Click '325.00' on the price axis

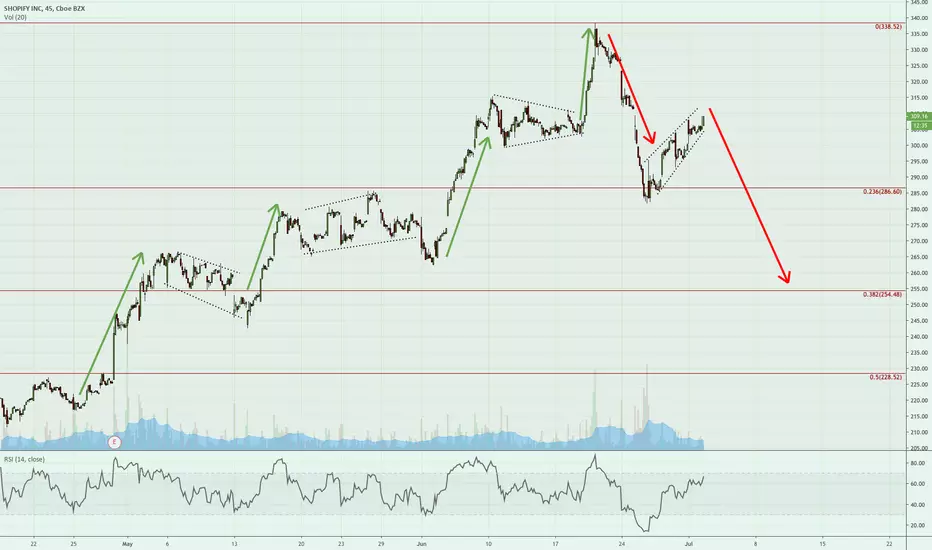920,65
